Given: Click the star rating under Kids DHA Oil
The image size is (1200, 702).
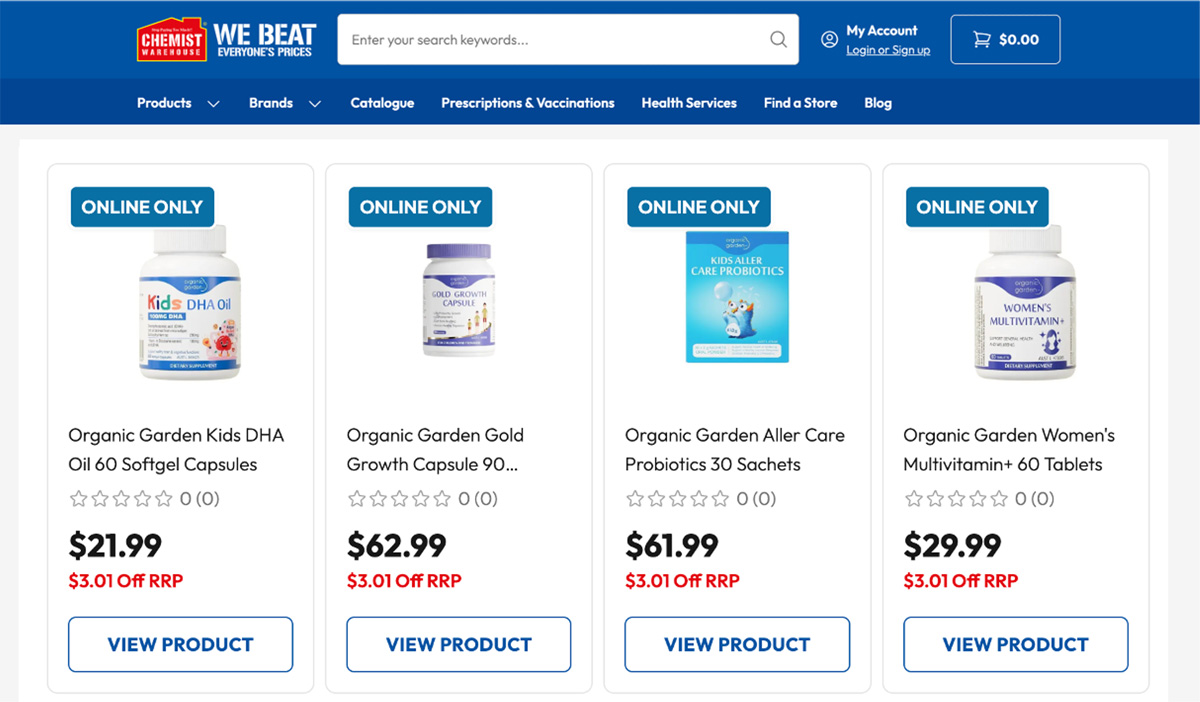Looking at the screenshot, I should (x=122, y=498).
